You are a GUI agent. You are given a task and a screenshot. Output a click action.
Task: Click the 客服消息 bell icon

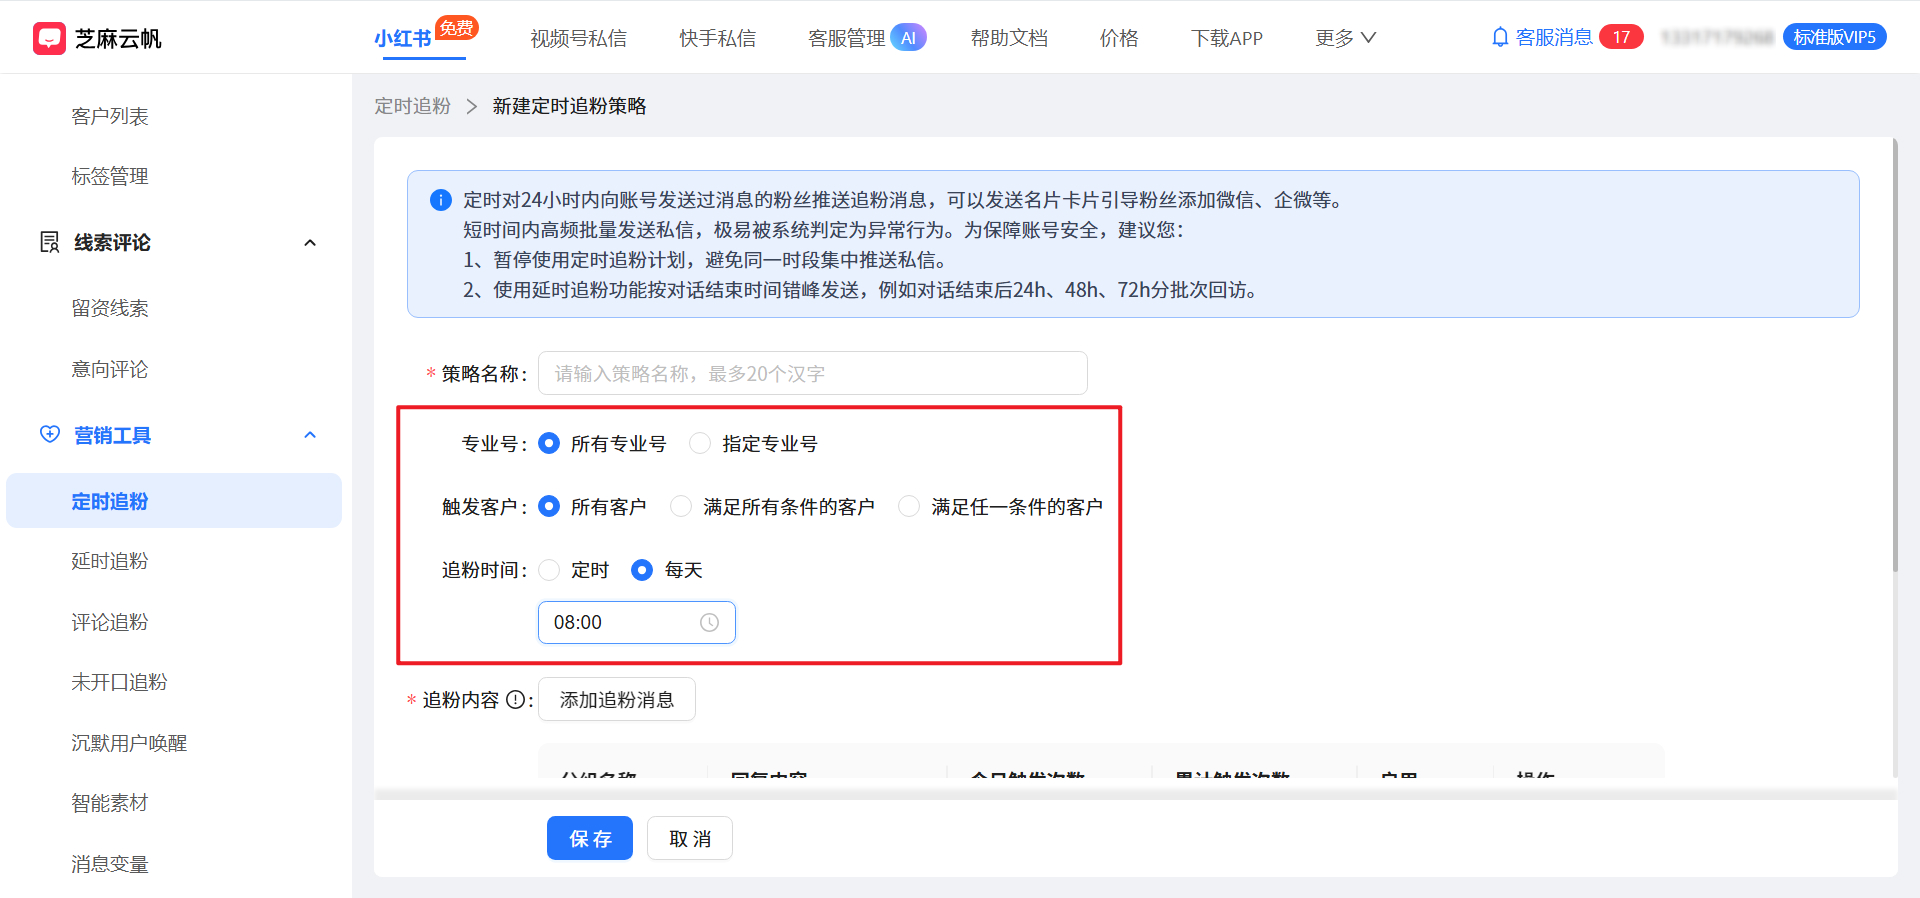(x=1499, y=38)
